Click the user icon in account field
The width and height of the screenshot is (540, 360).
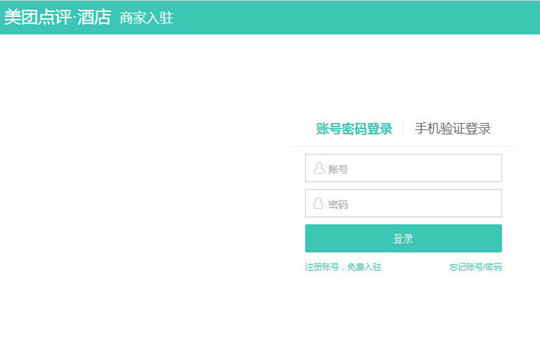(319, 168)
